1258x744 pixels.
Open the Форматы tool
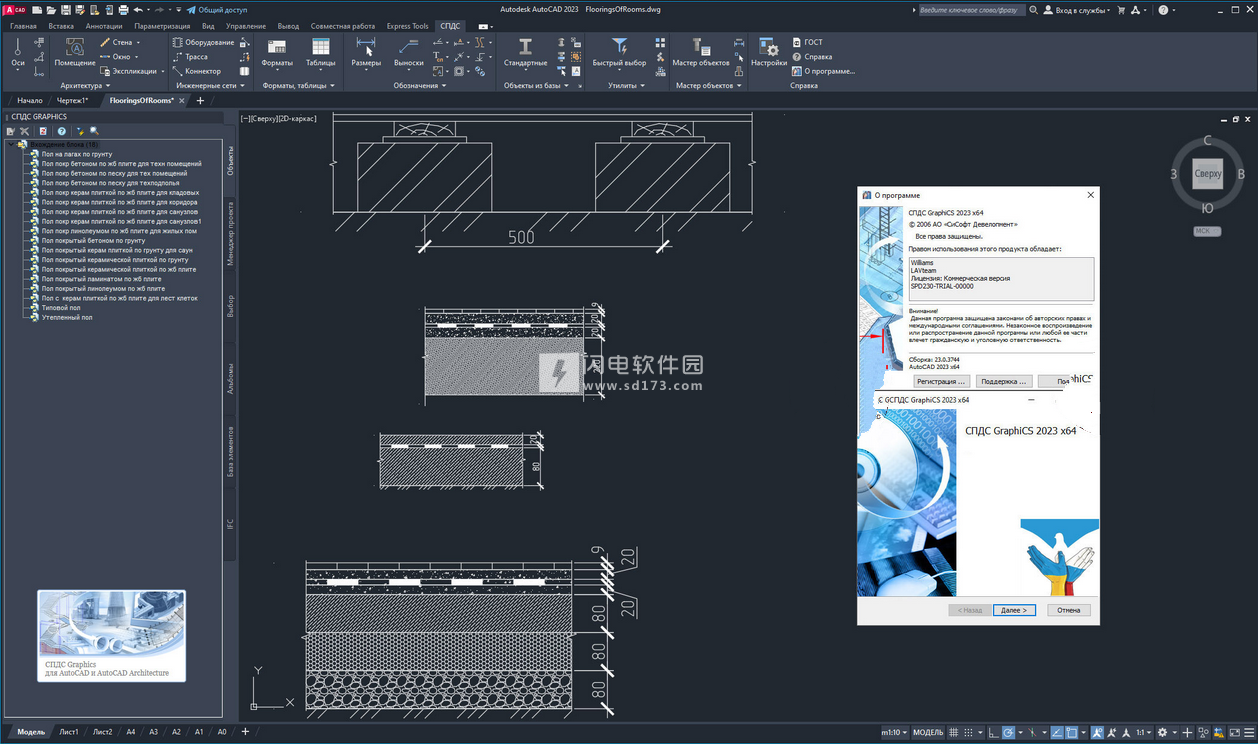(x=277, y=53)
